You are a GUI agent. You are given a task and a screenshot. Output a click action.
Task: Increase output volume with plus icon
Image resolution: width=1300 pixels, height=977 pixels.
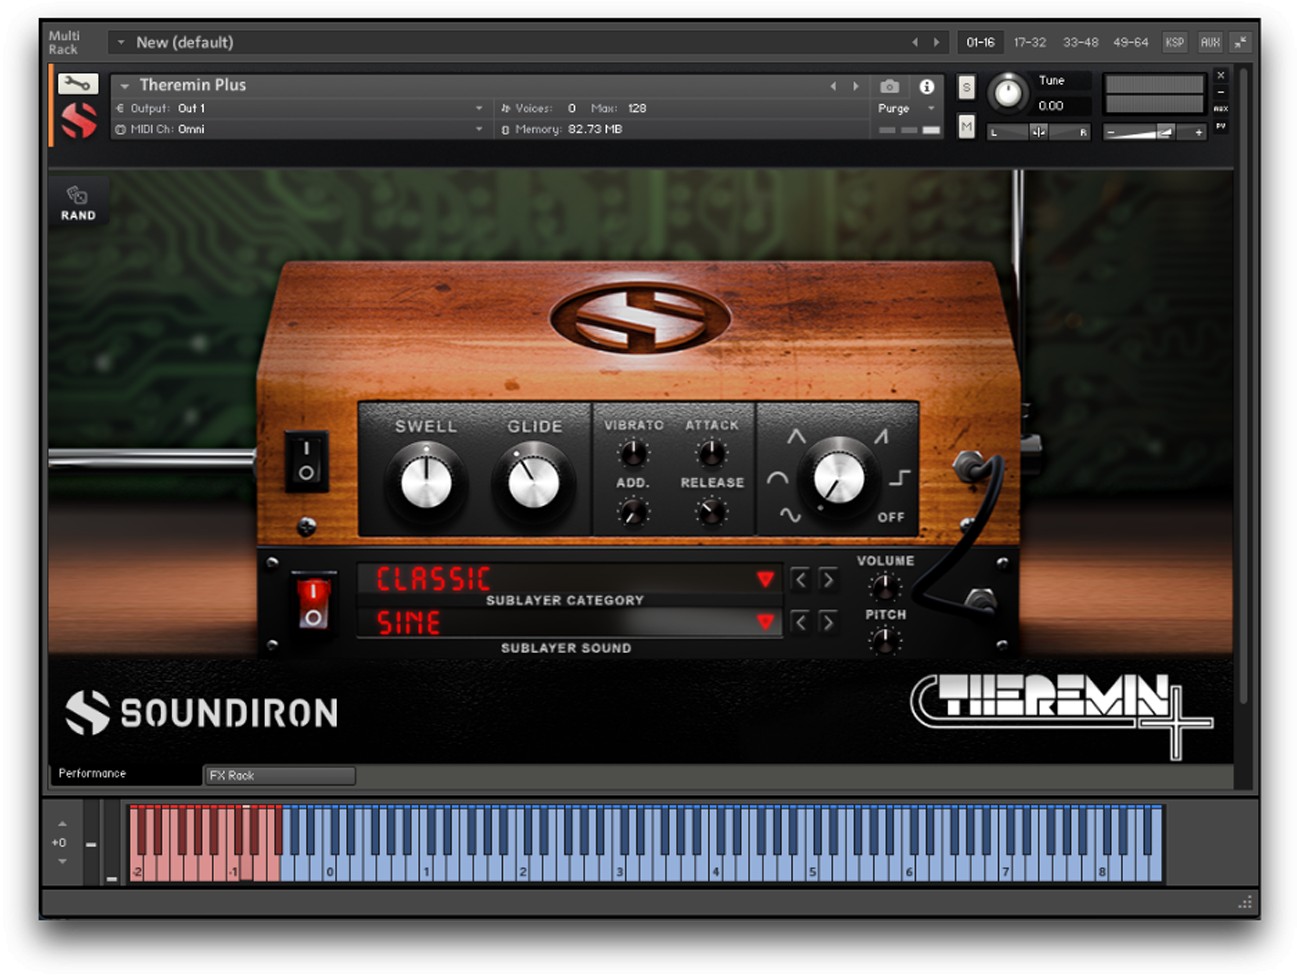(x=1198, y=132)
